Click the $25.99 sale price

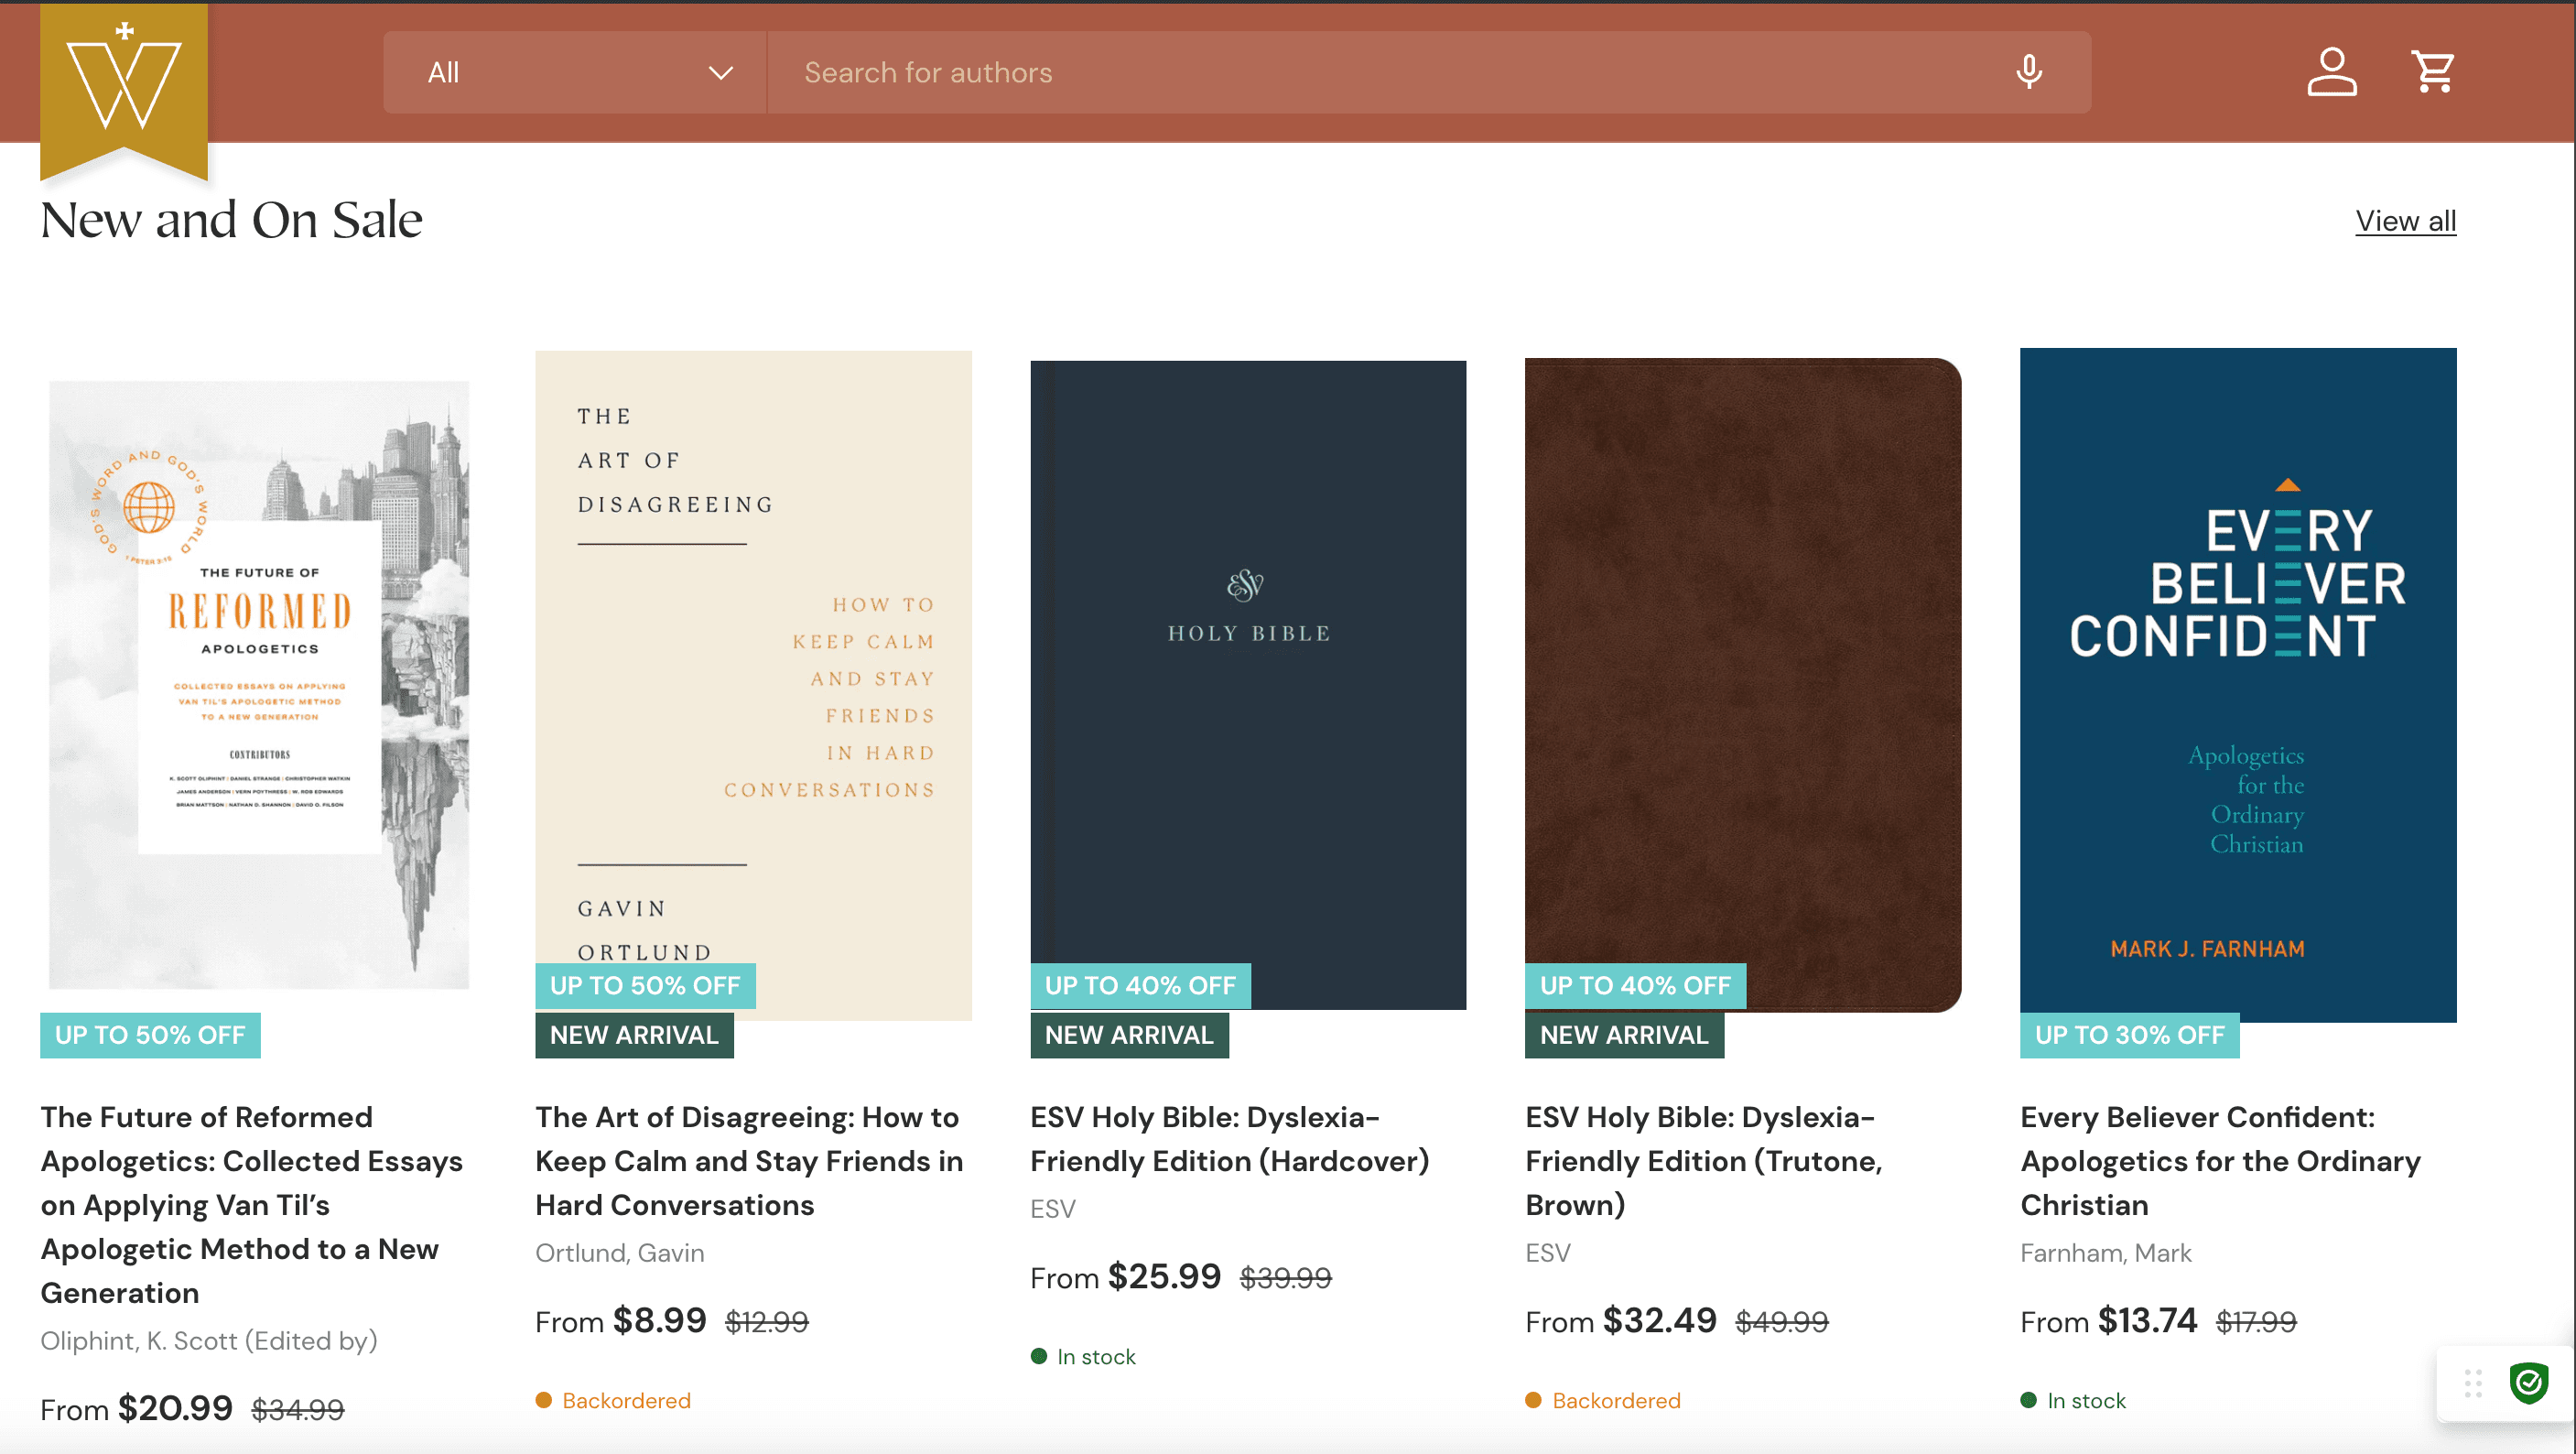(1165, 1277)
